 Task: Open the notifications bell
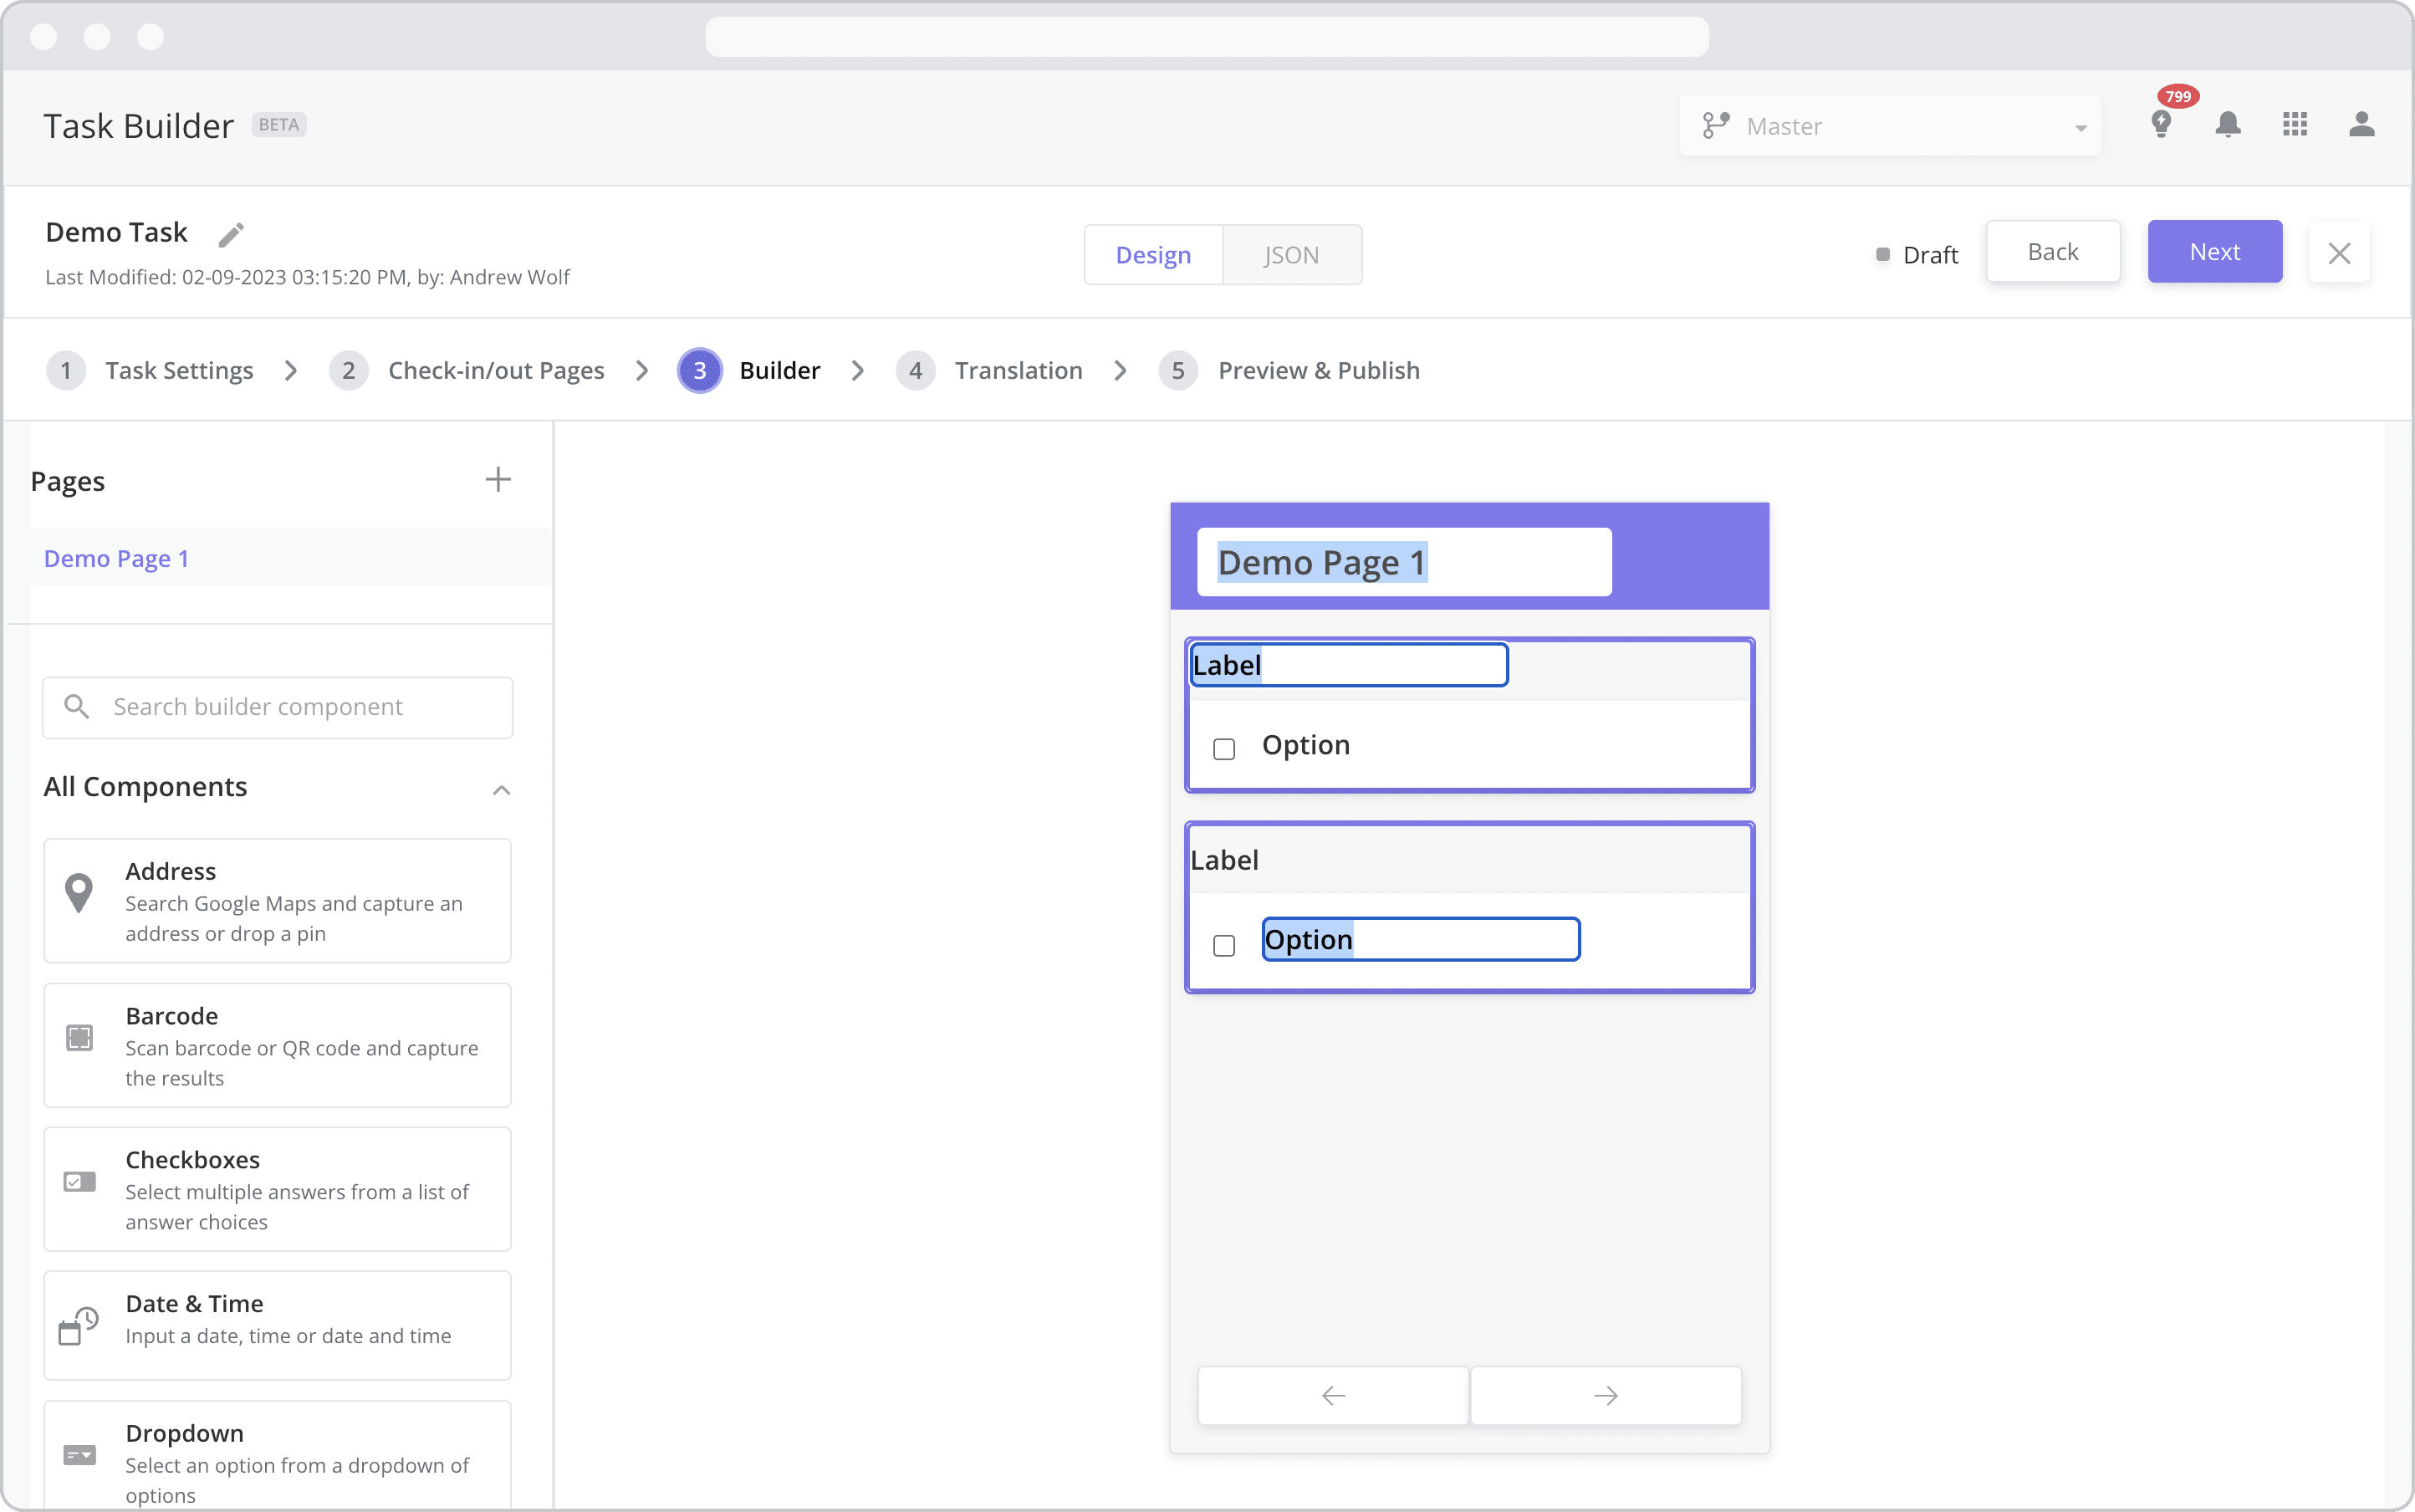2228,125
